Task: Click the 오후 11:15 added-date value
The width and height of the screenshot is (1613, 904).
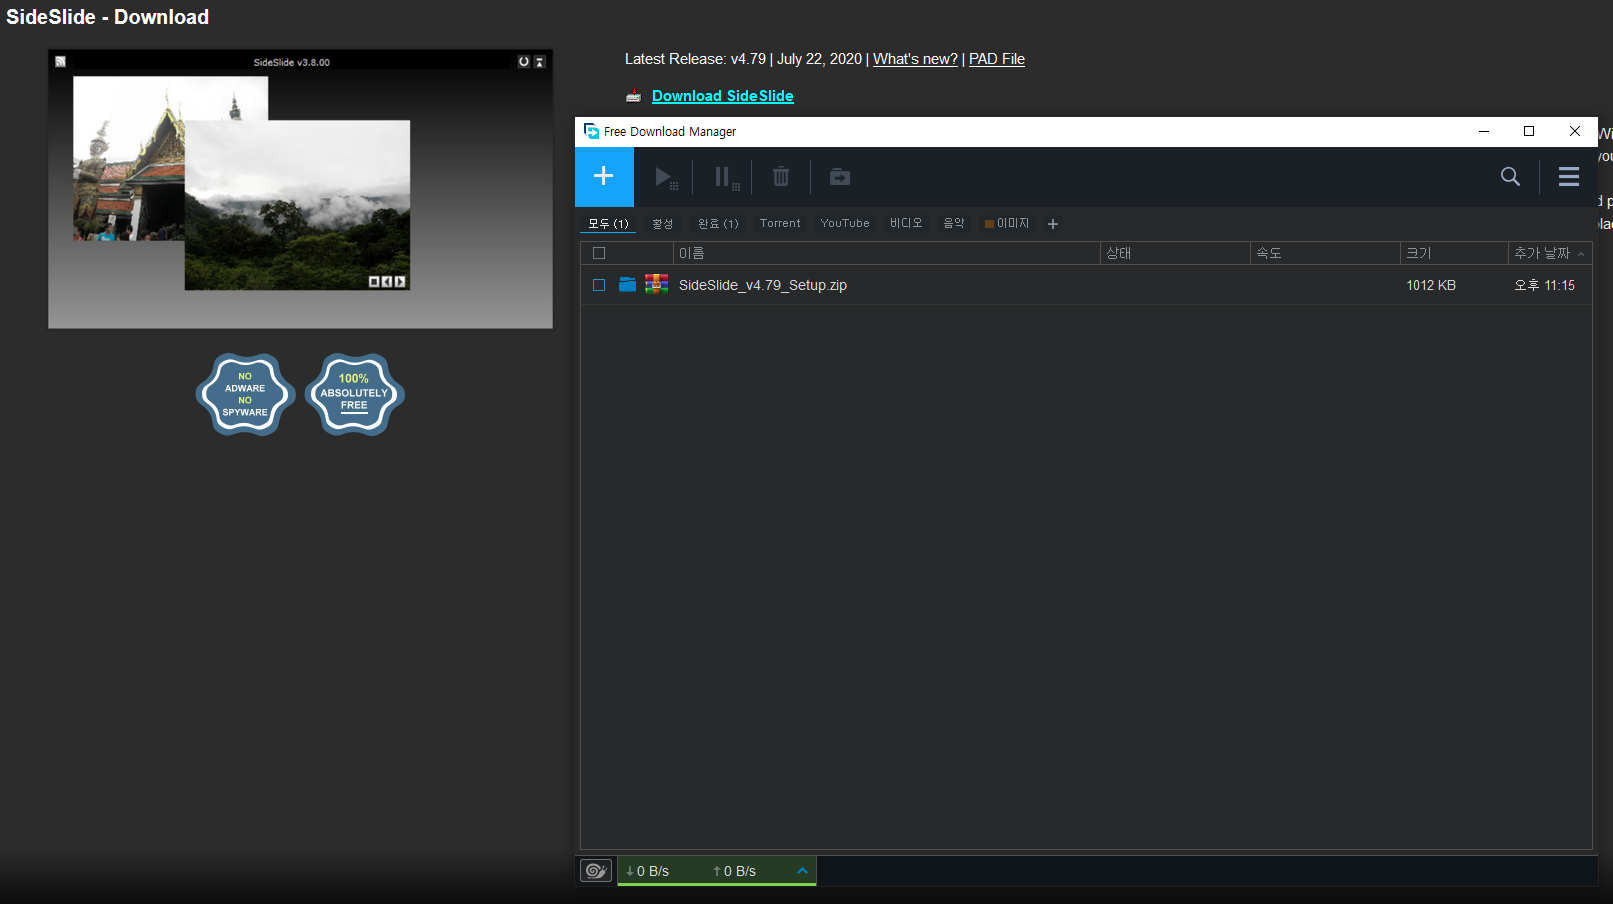Action: coord(1544,285)
